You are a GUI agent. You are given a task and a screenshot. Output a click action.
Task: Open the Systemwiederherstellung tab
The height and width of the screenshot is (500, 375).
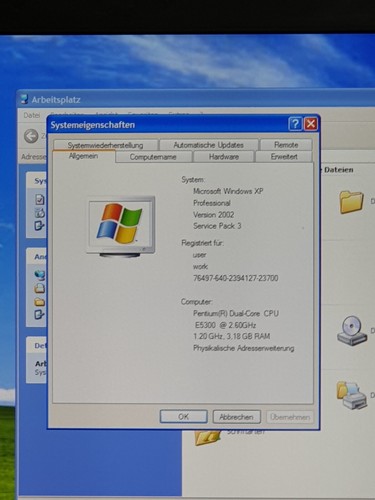[105, 145]
